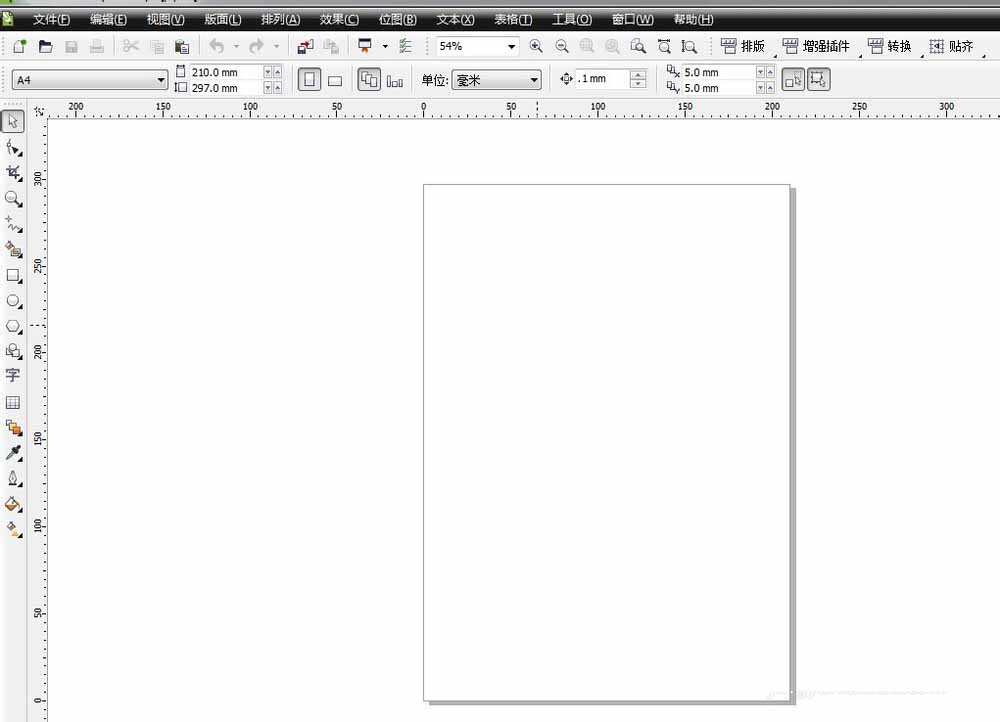Open the units dropdown showing 毫米
The image size is (1000, 722).
click(x=534, y=79)
